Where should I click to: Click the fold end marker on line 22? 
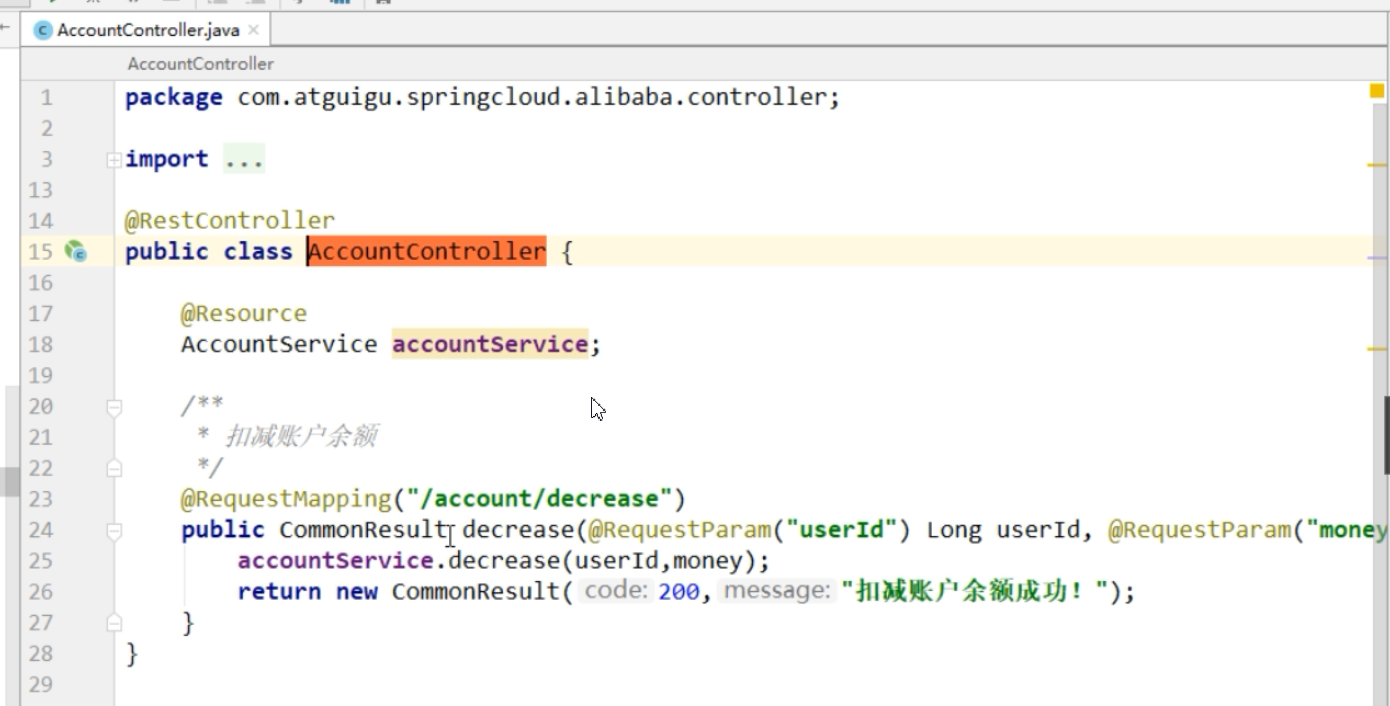pos(114,468)
